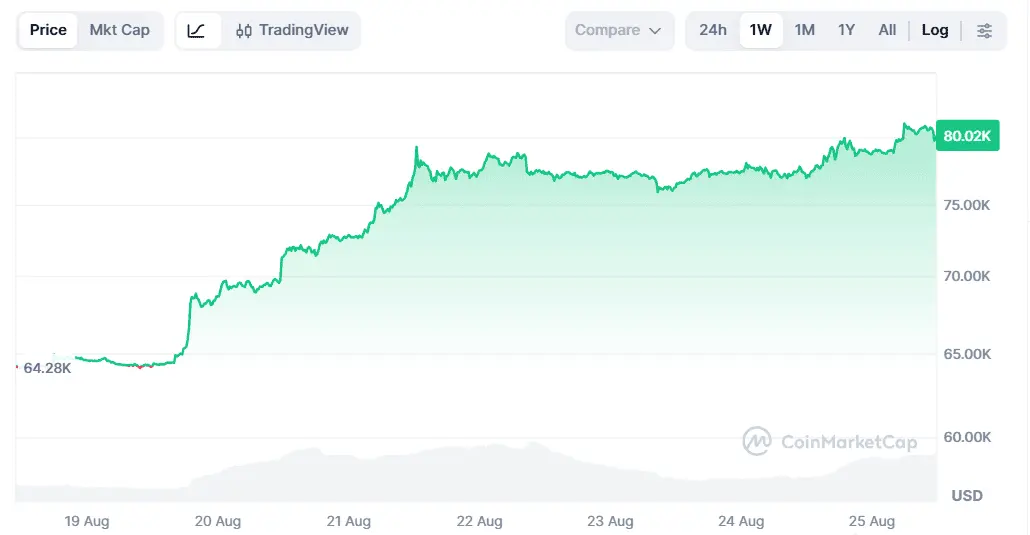
Task: Click the CoinMarketCap watermark logo
Action: [x=757, y=441]
